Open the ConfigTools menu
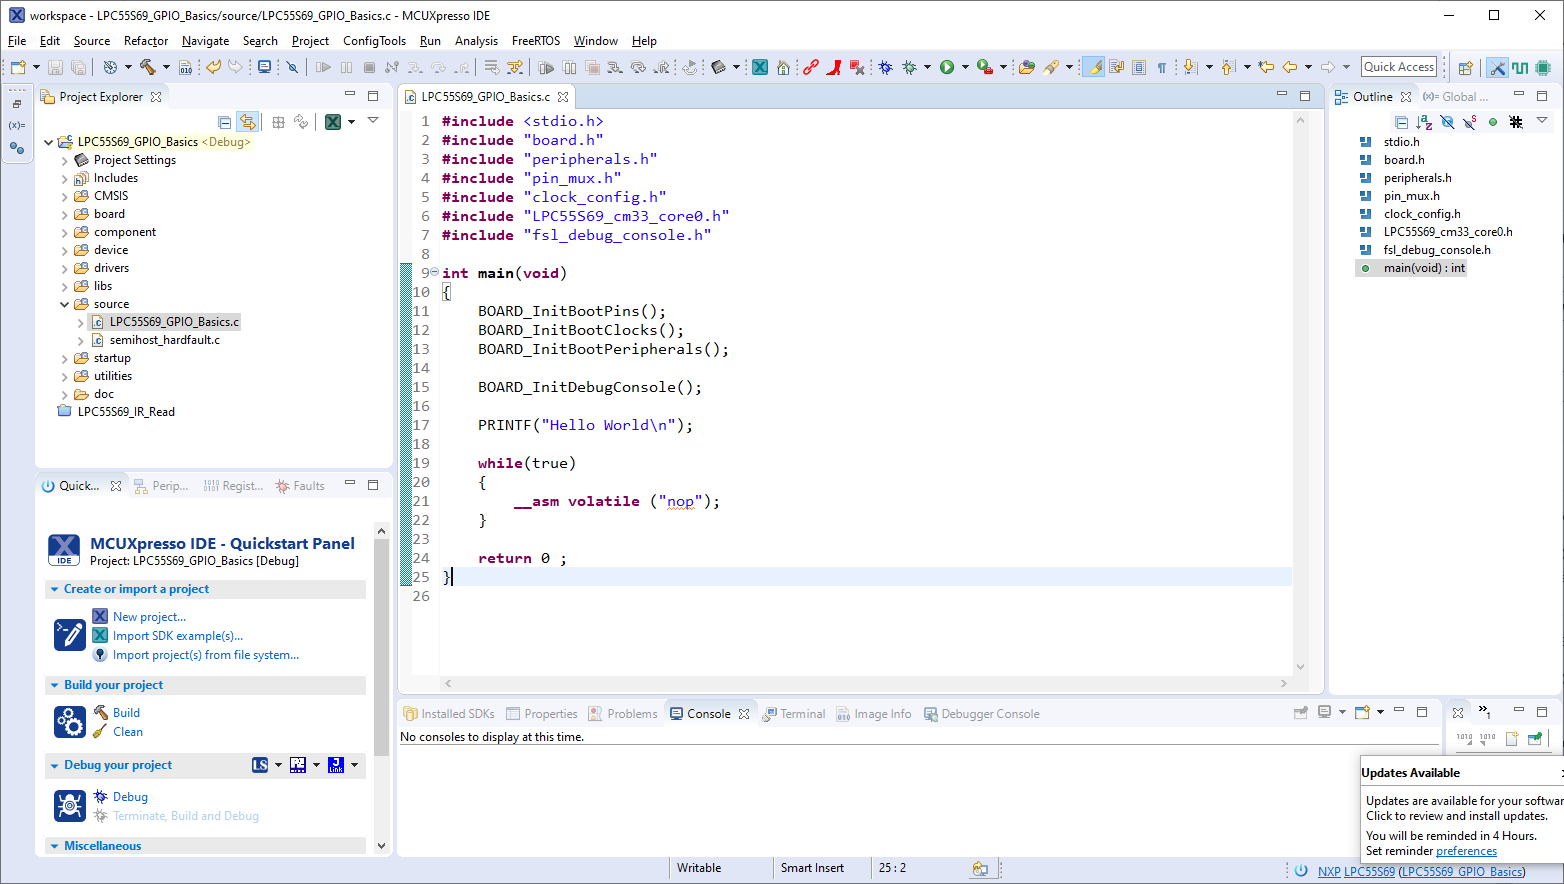 click(374, 41)
